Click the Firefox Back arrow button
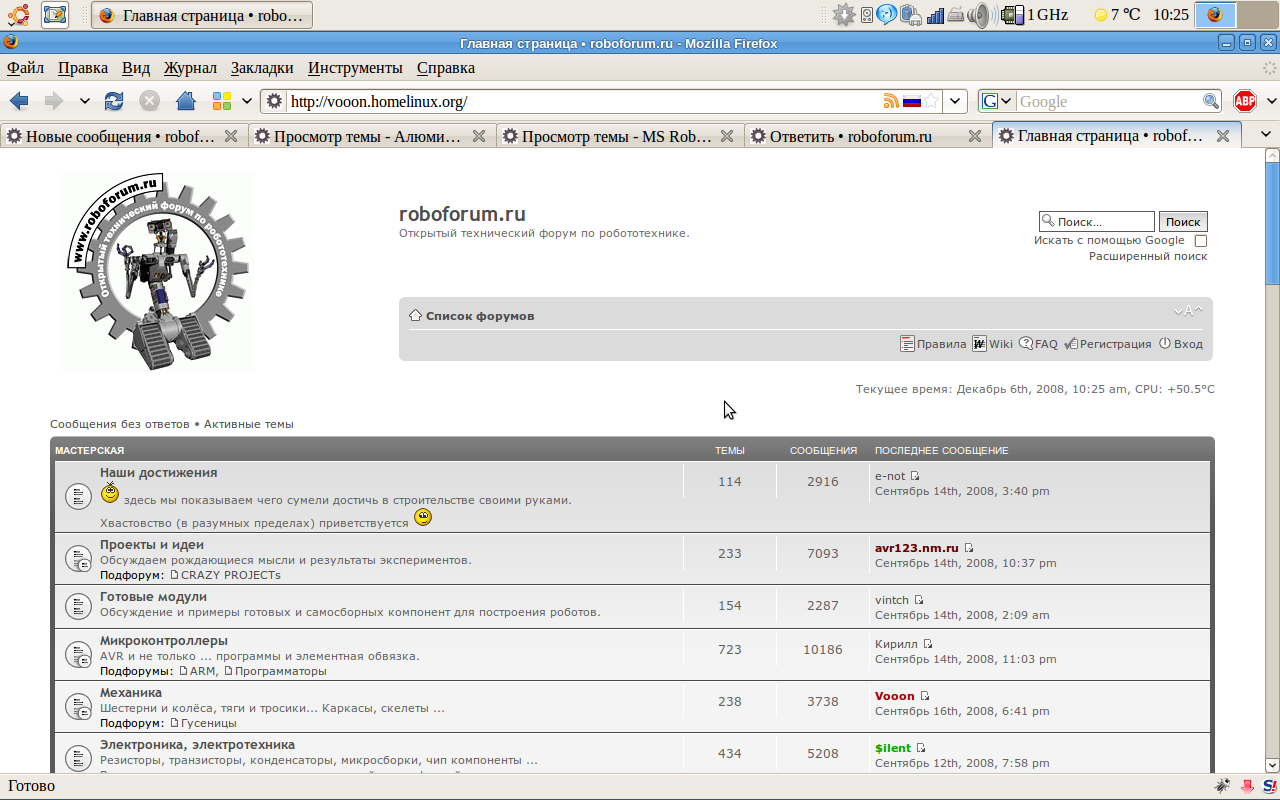The width and height of the screenshot is (1280, 800). pos(19,101)
